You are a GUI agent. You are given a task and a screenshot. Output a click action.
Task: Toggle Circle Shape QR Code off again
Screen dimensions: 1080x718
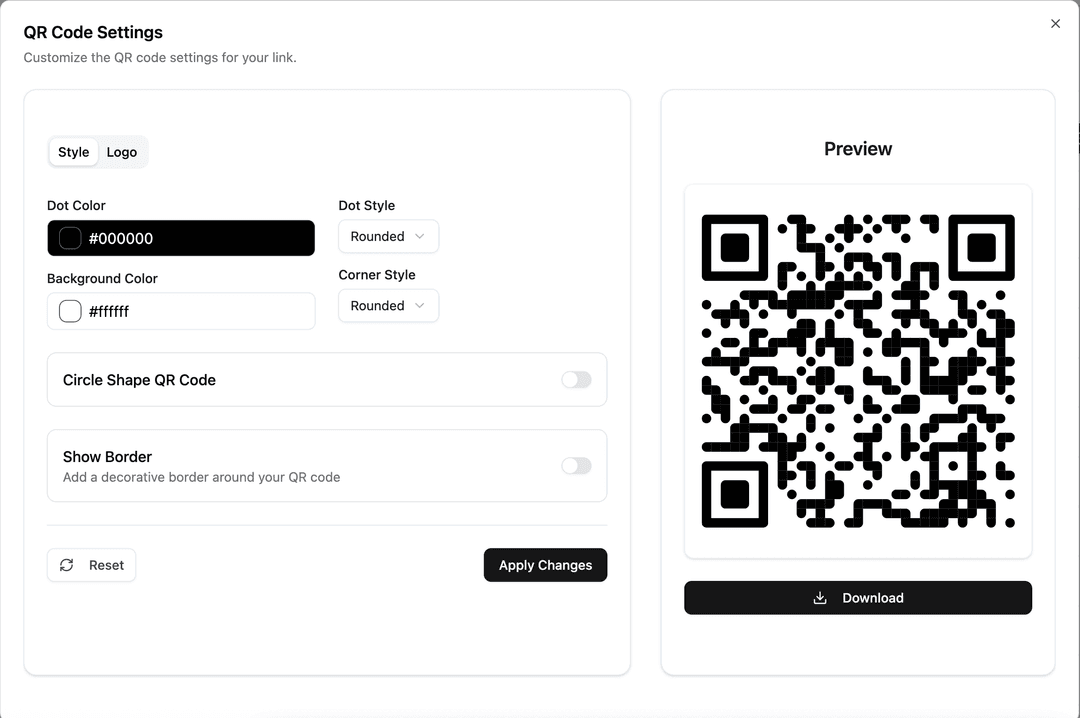pyautogui.click(x=576, y=380)
